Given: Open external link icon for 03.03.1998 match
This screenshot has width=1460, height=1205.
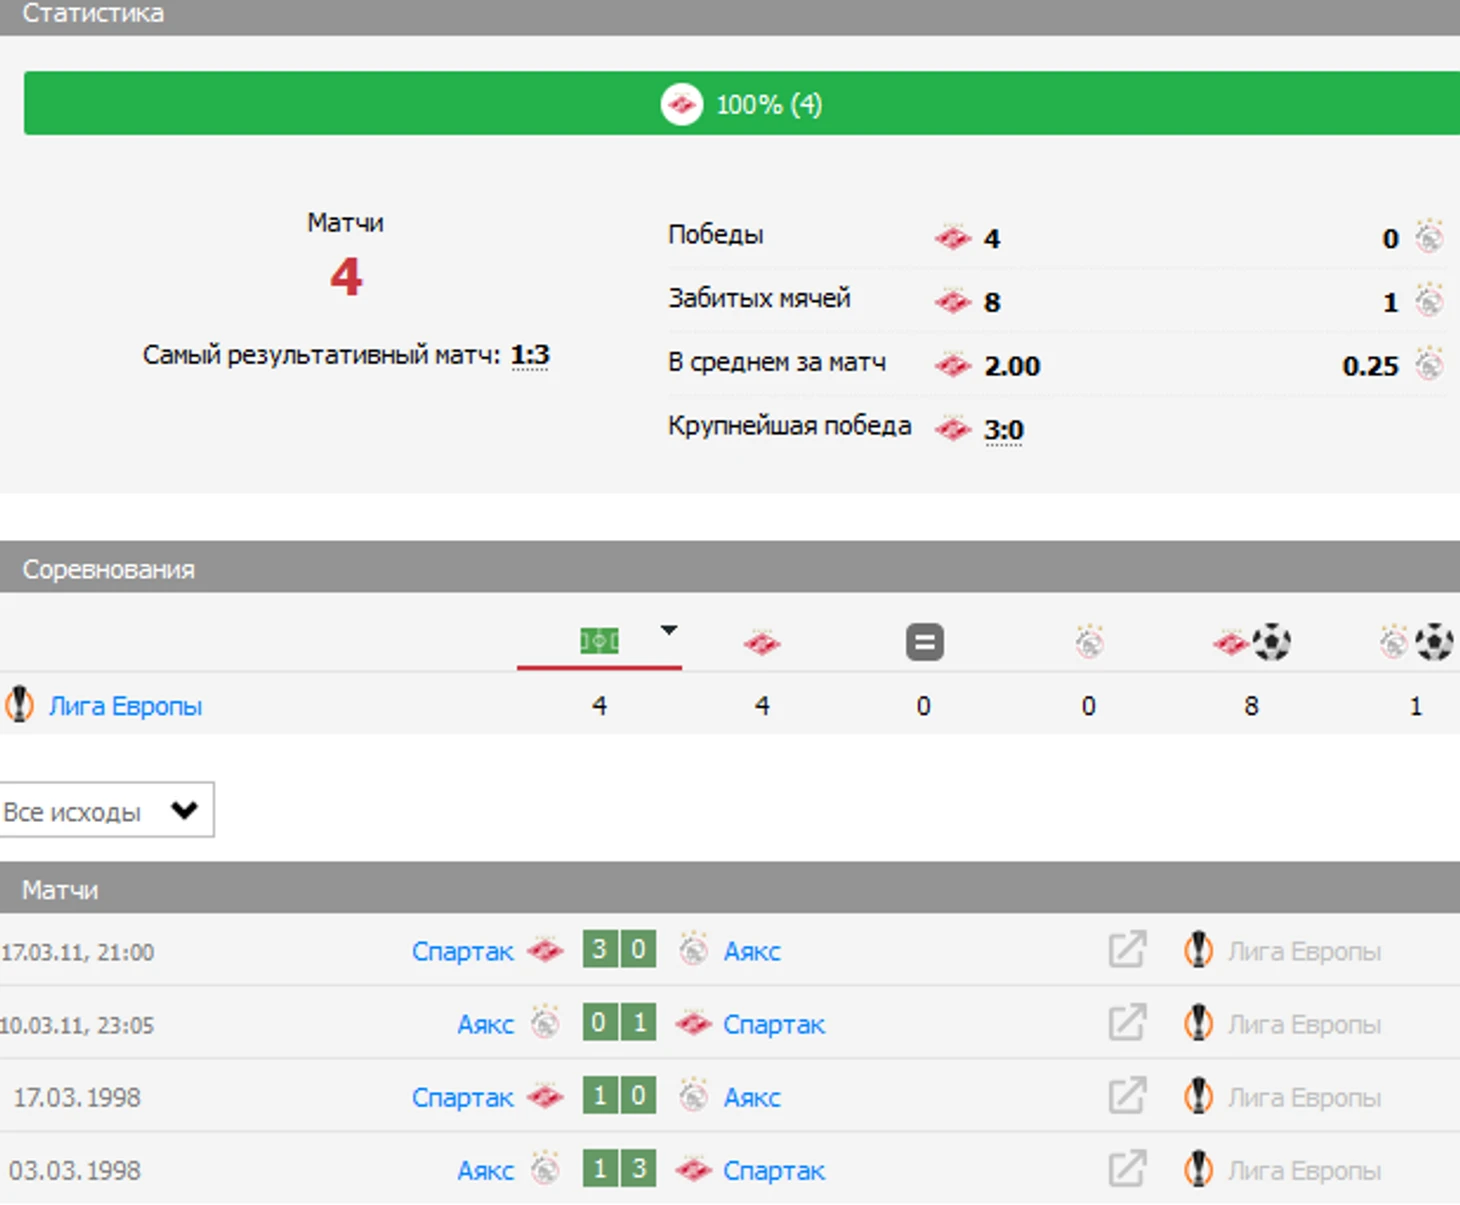Looking at the screenshot, I should 1127,1168.
